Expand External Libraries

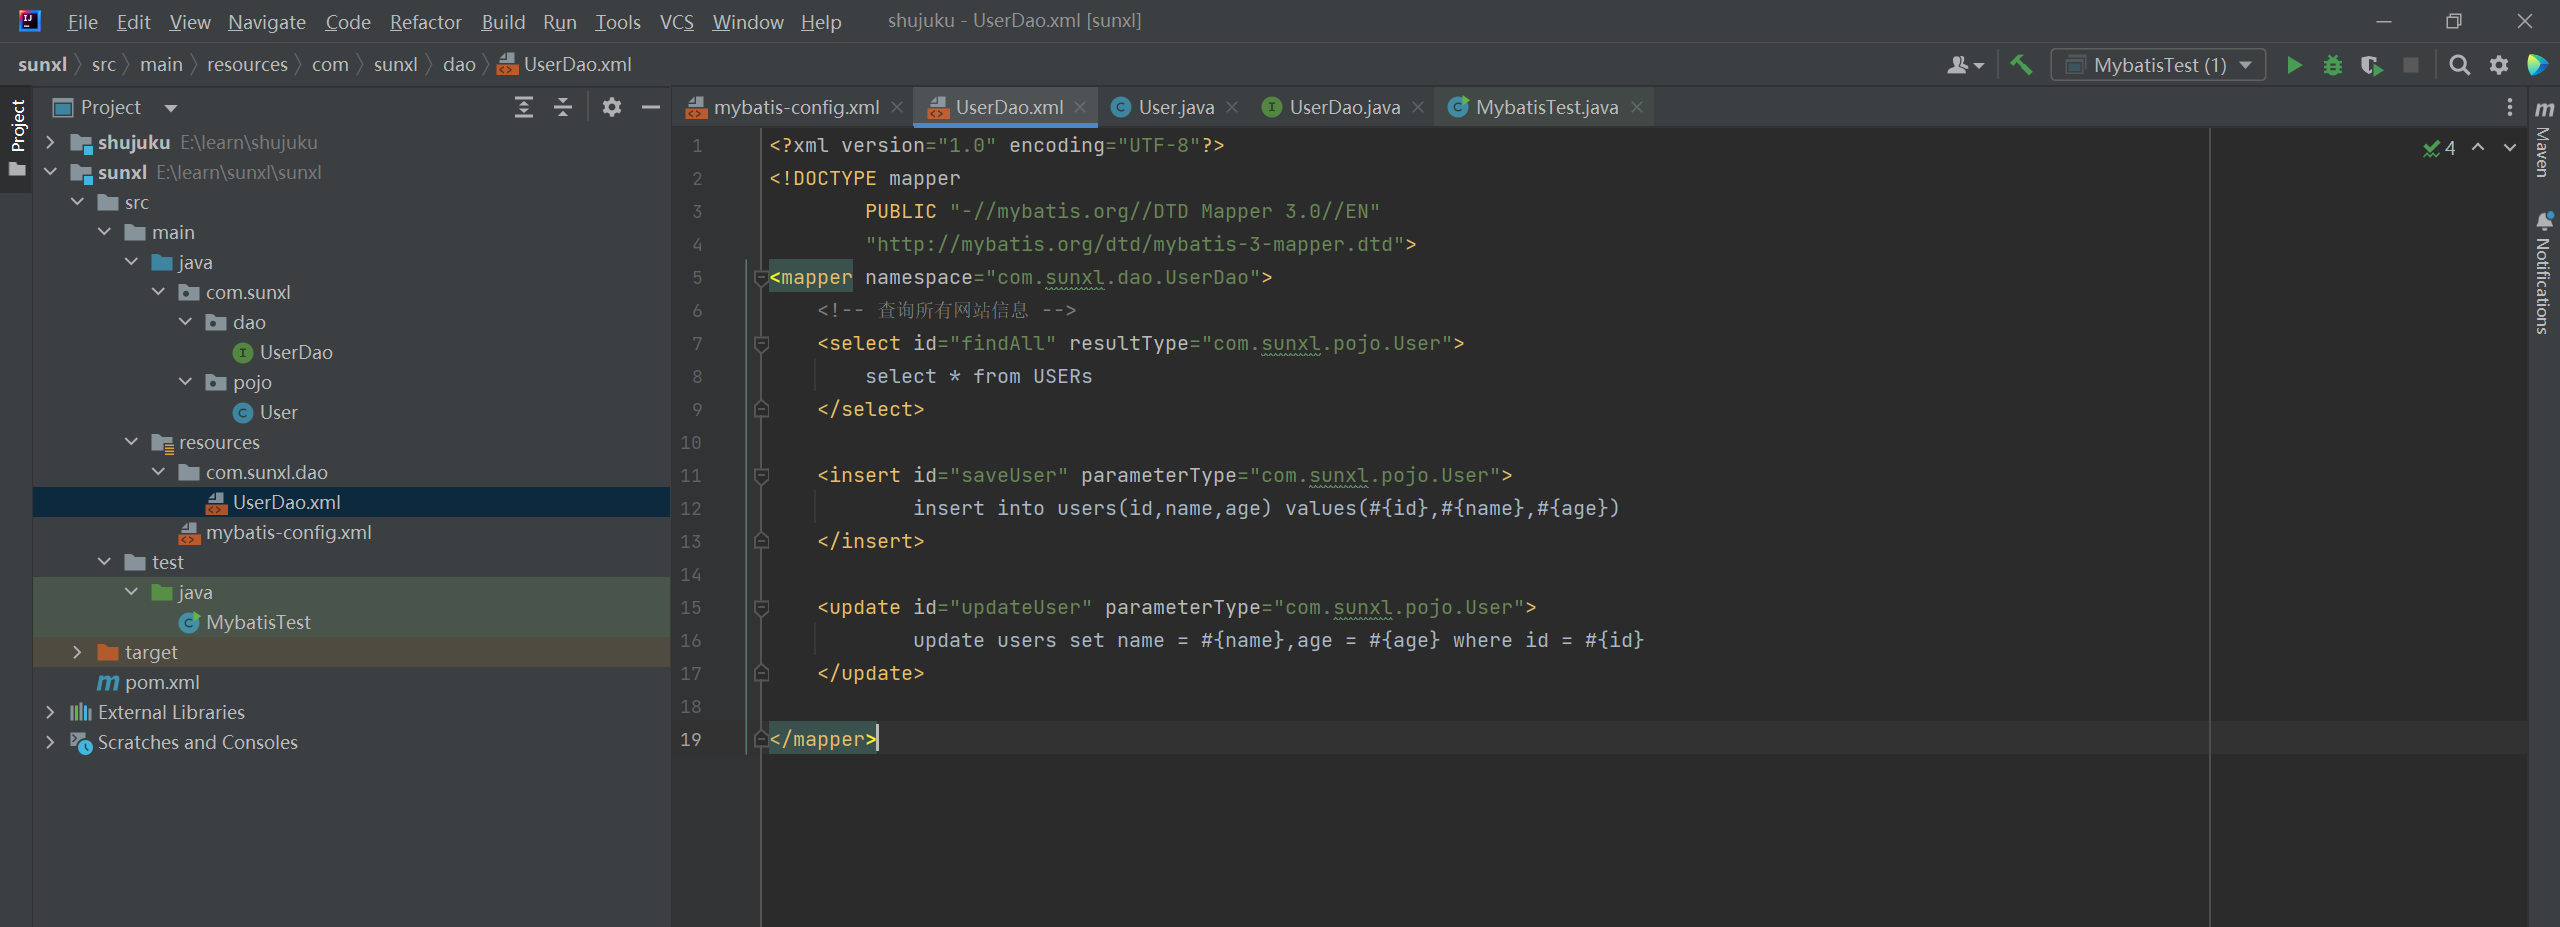coord(50,712)
